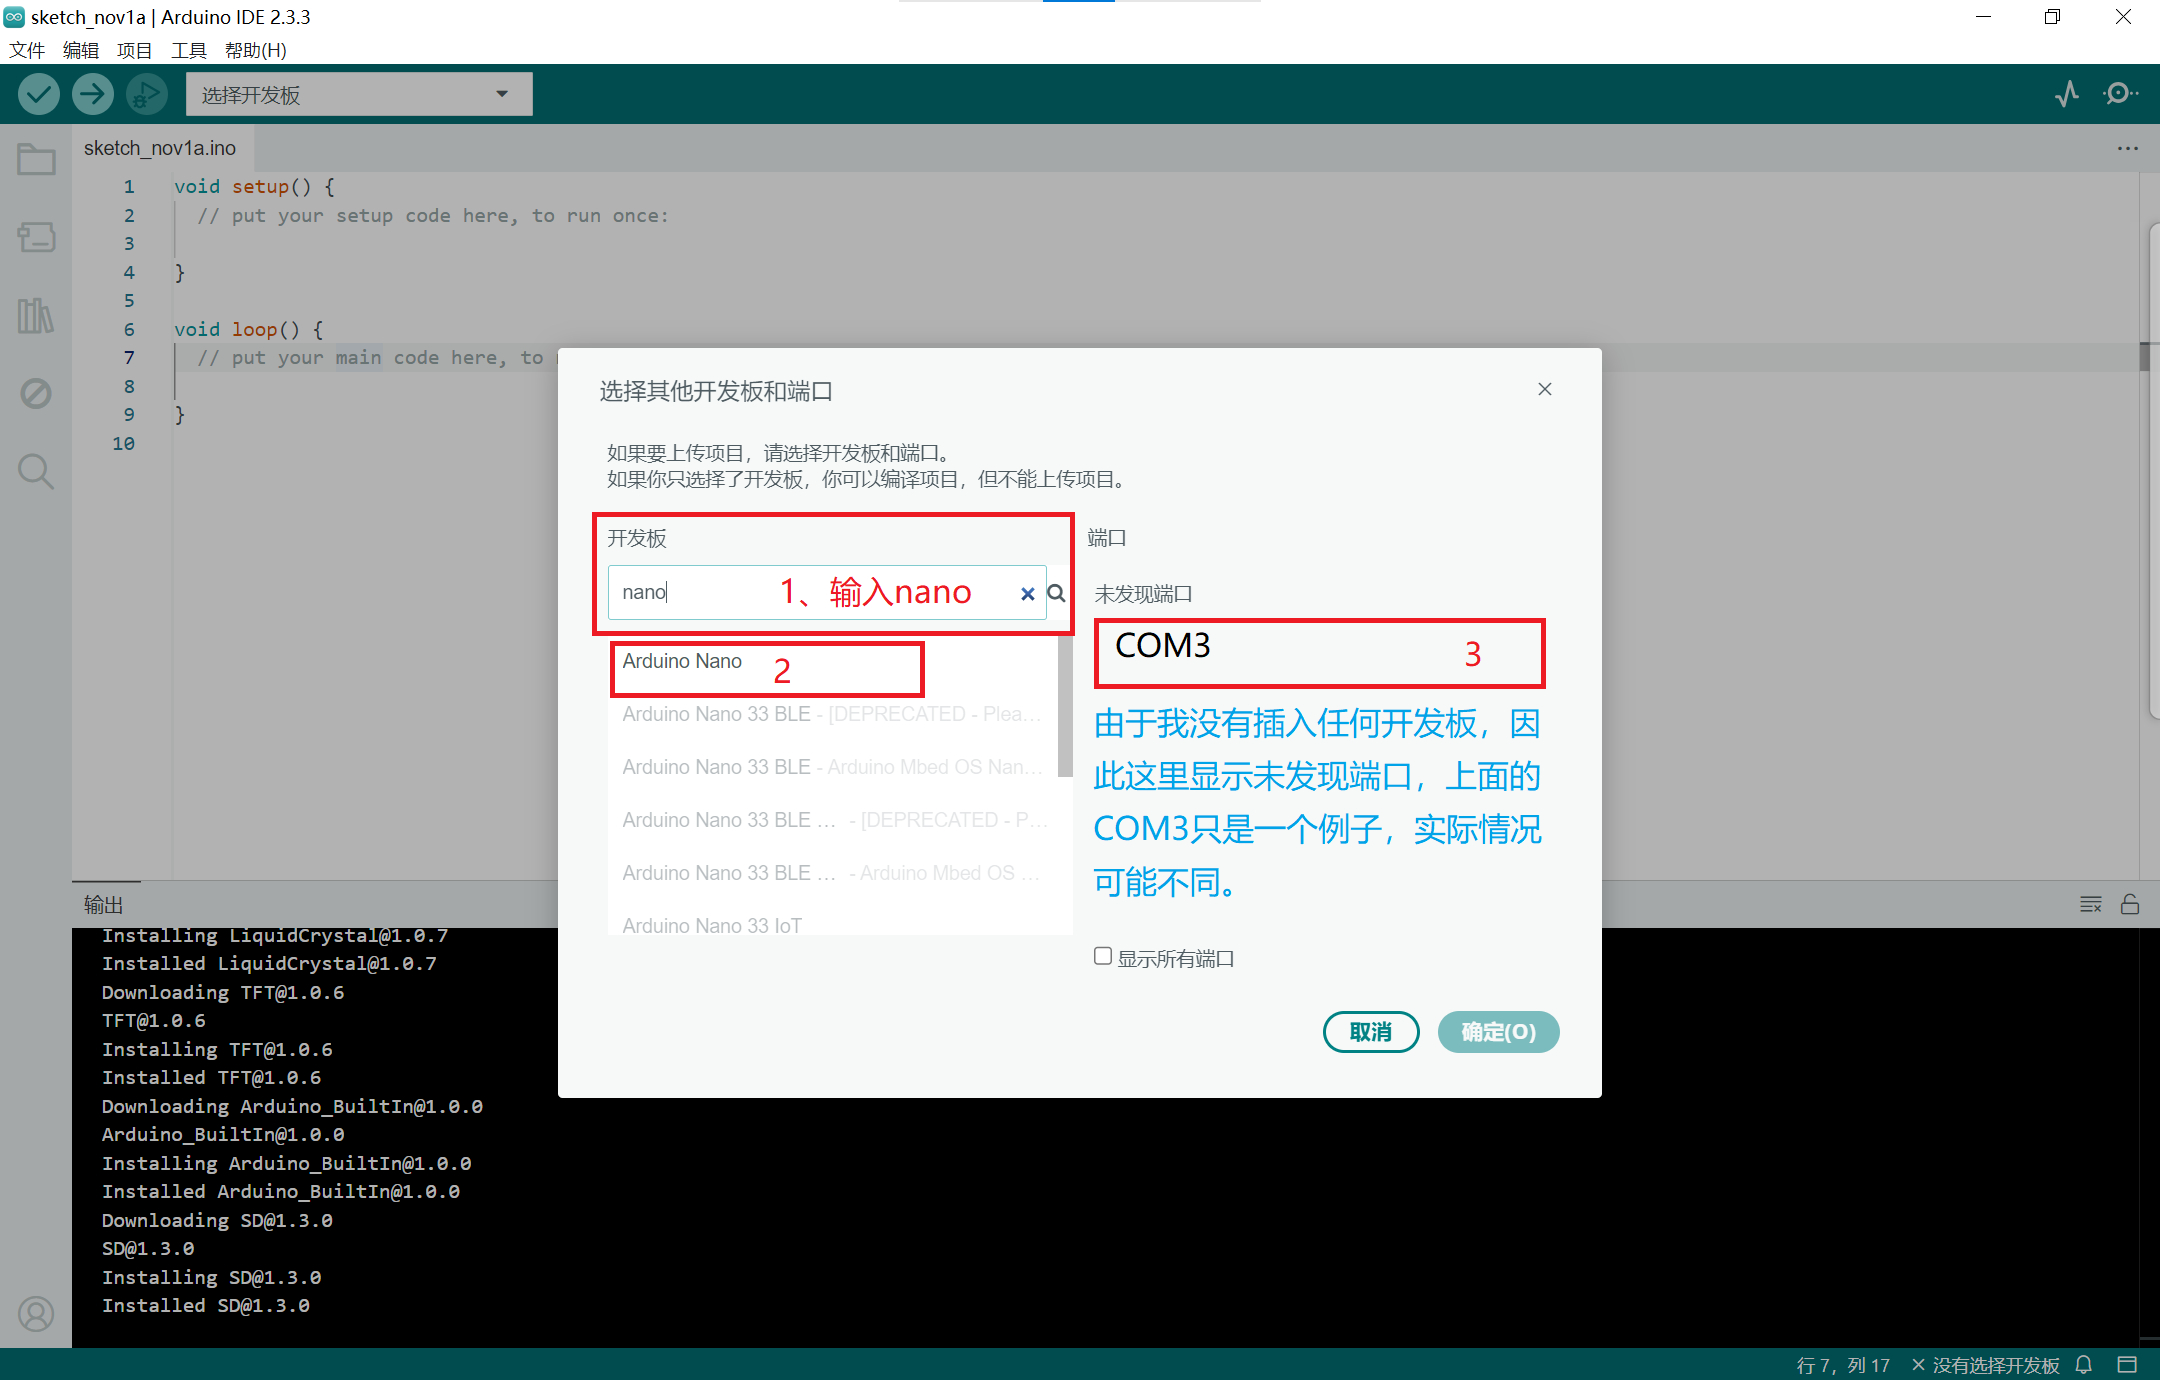Viewport: 2160px width, 1380px height.
Task: Clear the nano search text with X icon
Action: click(x=1027, y=594)
